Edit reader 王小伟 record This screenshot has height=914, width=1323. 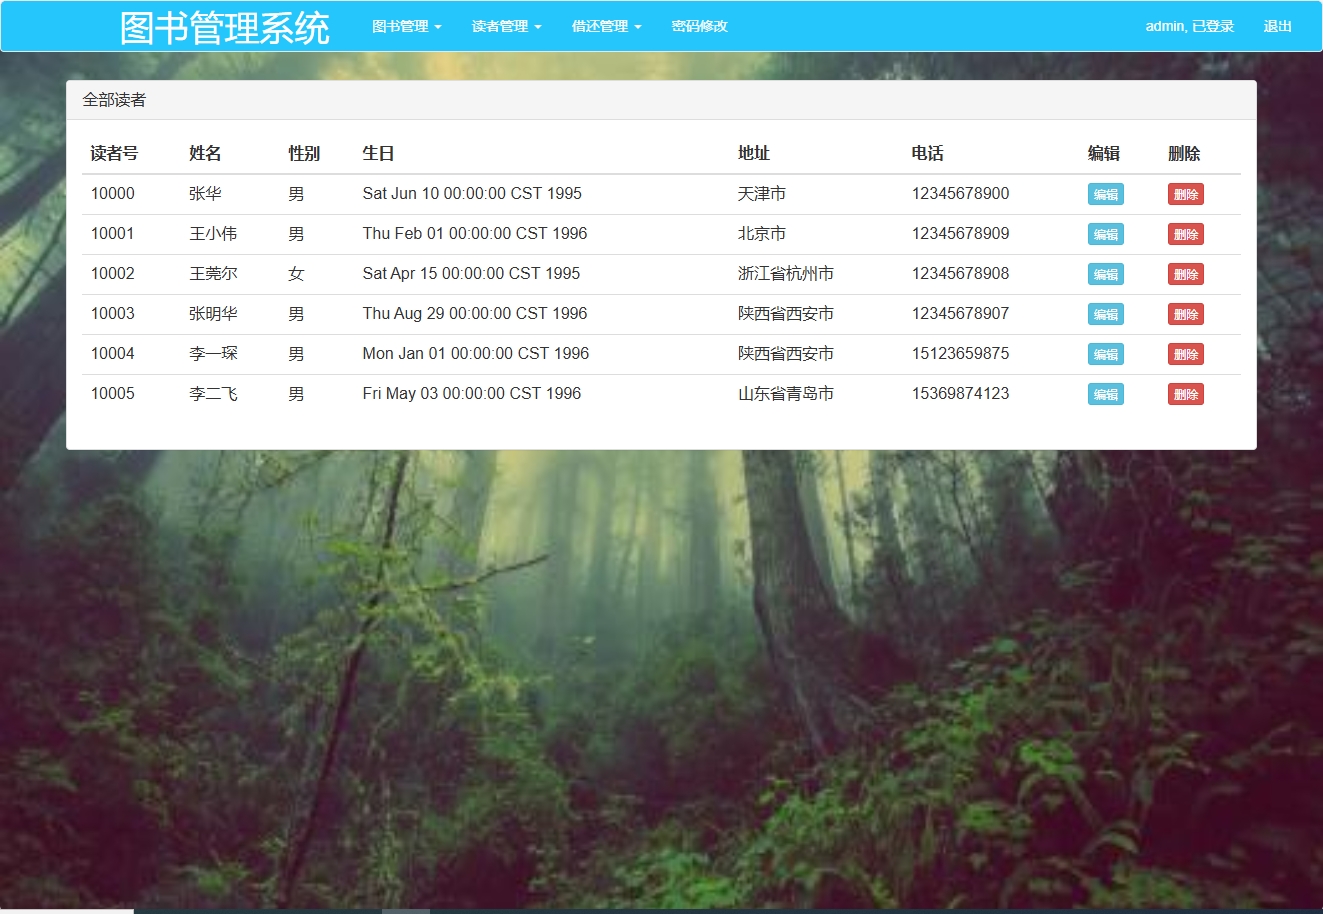[x=1105, y=234]
